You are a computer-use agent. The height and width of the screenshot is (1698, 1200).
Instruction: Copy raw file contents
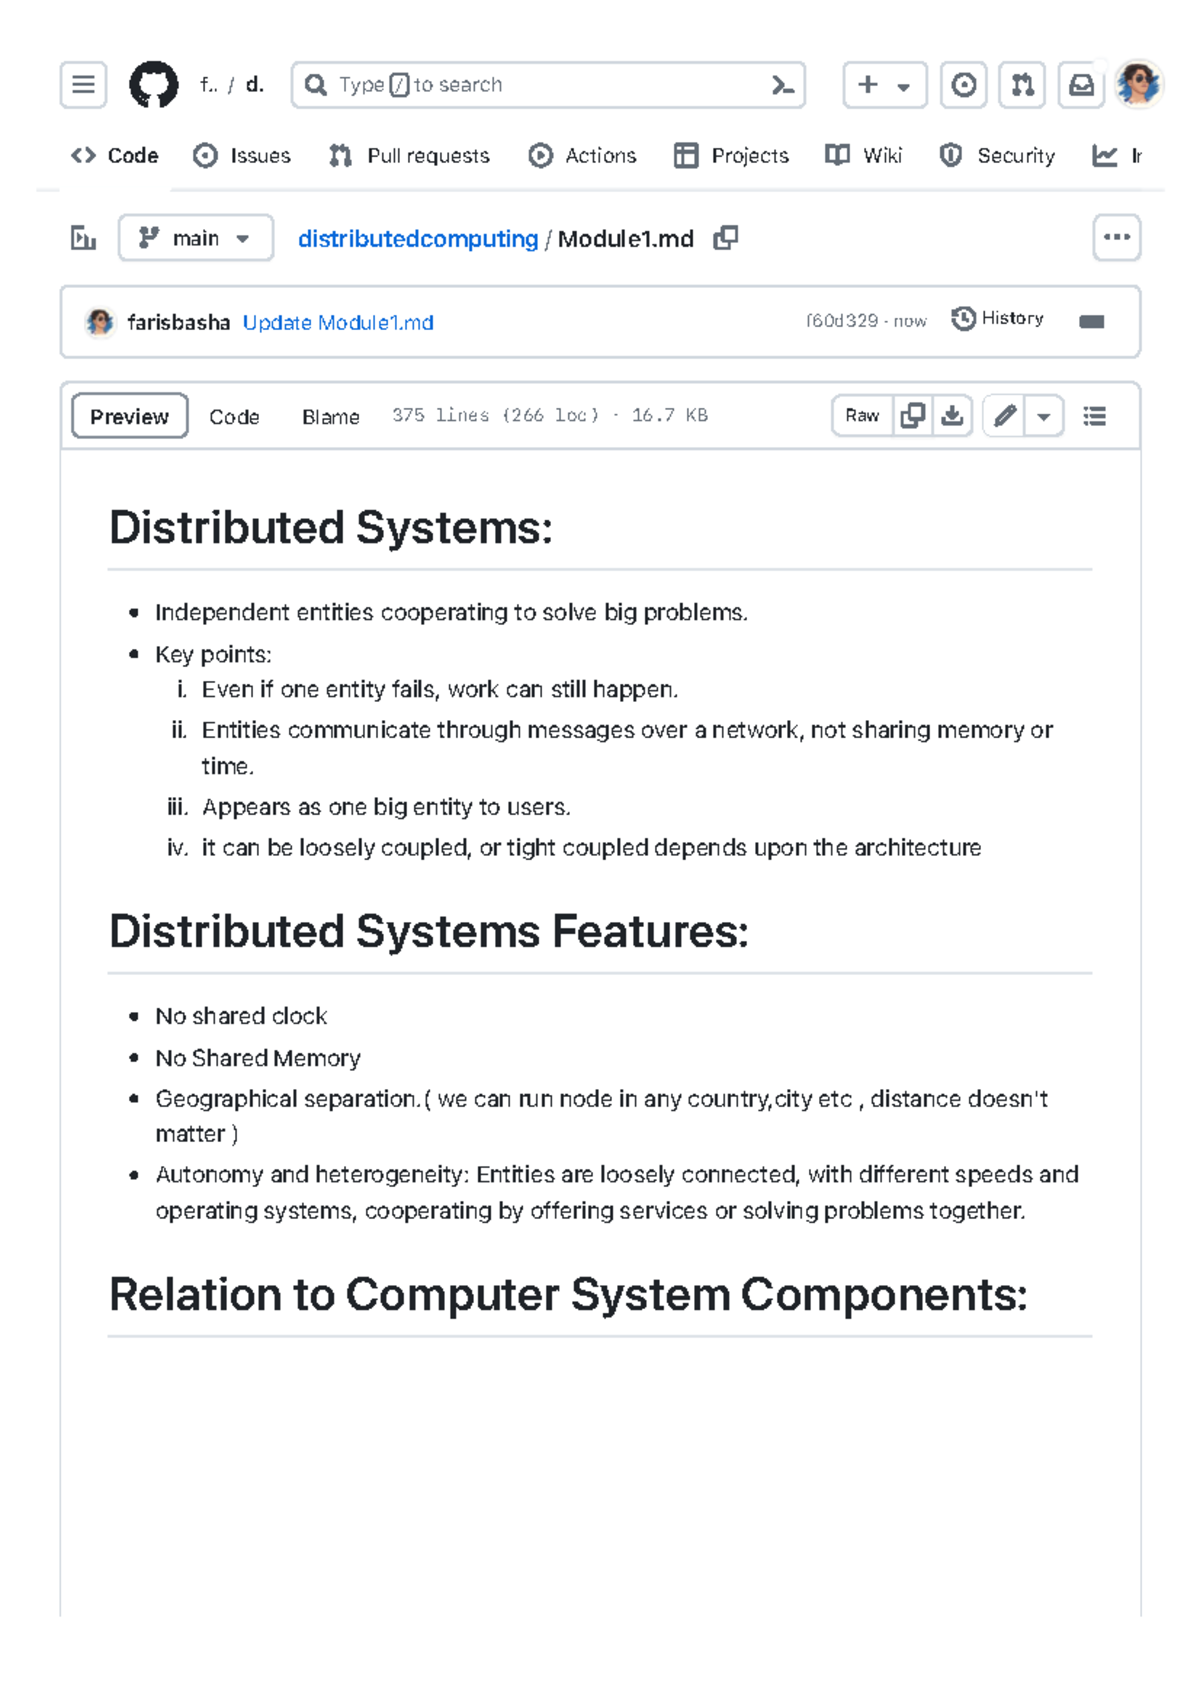912,416
